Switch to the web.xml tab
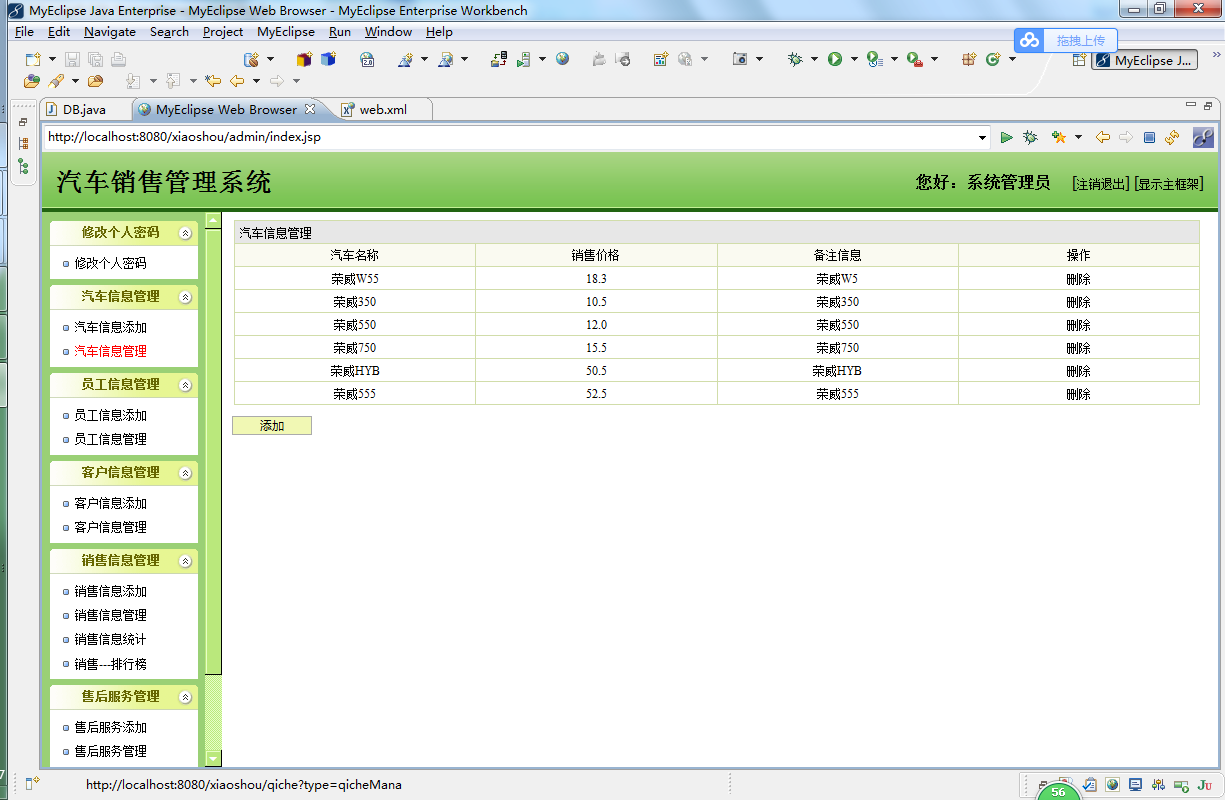Screen dimensions: 1225x800 [383, 109]
